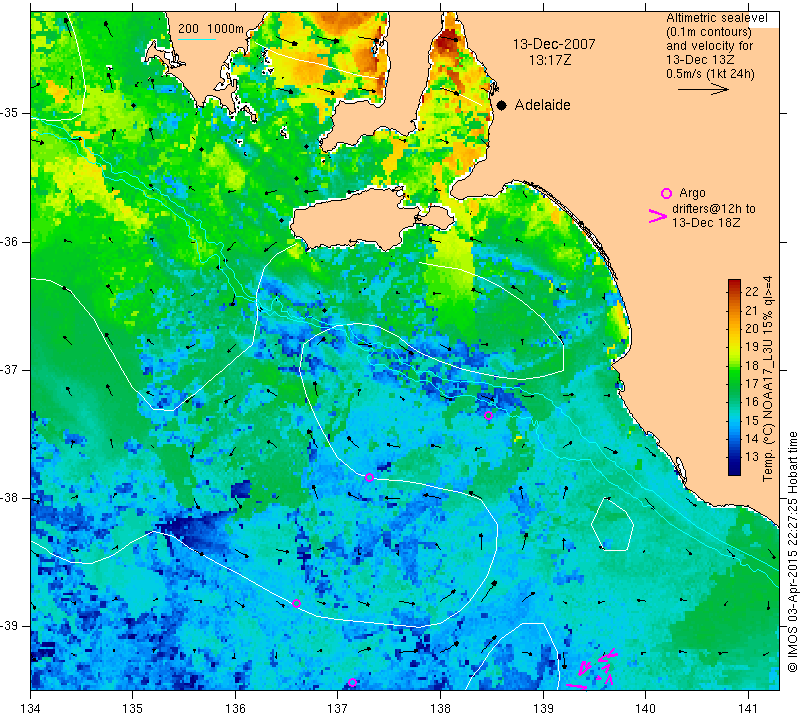Screen dimensions: 800x720
Task: Click the black Adelaide city dot marker
Action: point(502,105)
